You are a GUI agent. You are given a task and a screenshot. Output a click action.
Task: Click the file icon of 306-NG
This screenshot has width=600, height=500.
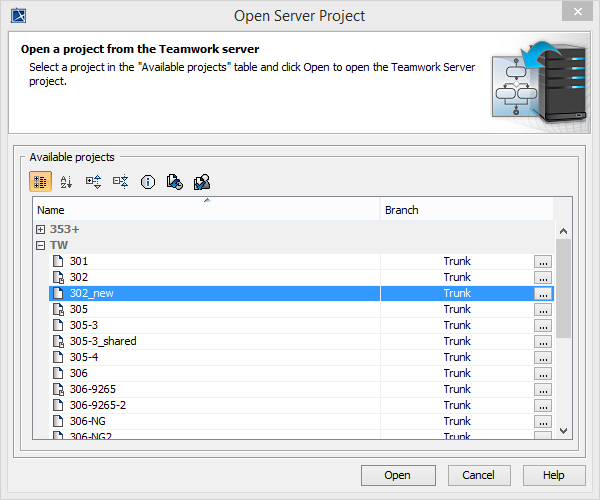58,421
